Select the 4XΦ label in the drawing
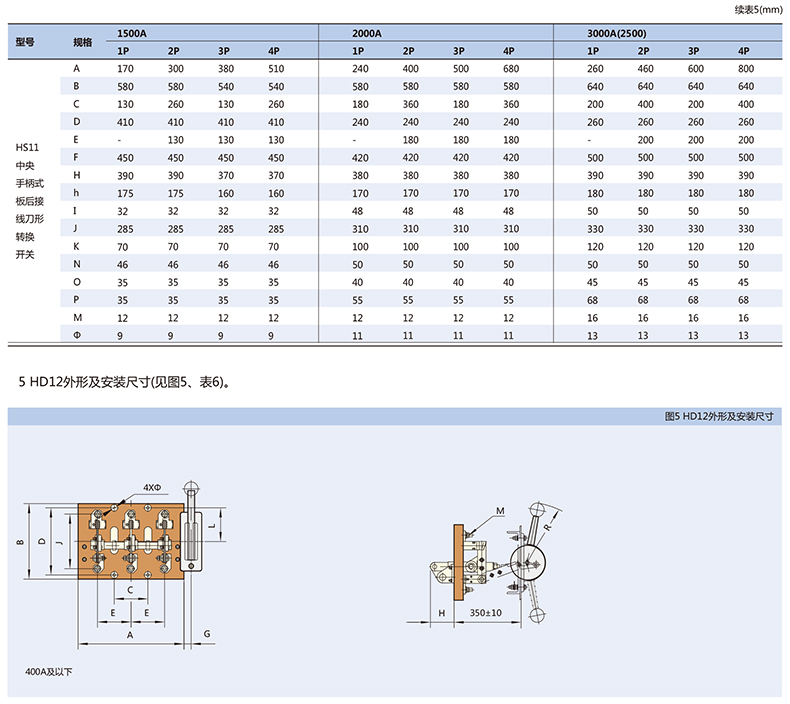The width and height of the screenshot is (790, 704). click(x=152, y=487)
